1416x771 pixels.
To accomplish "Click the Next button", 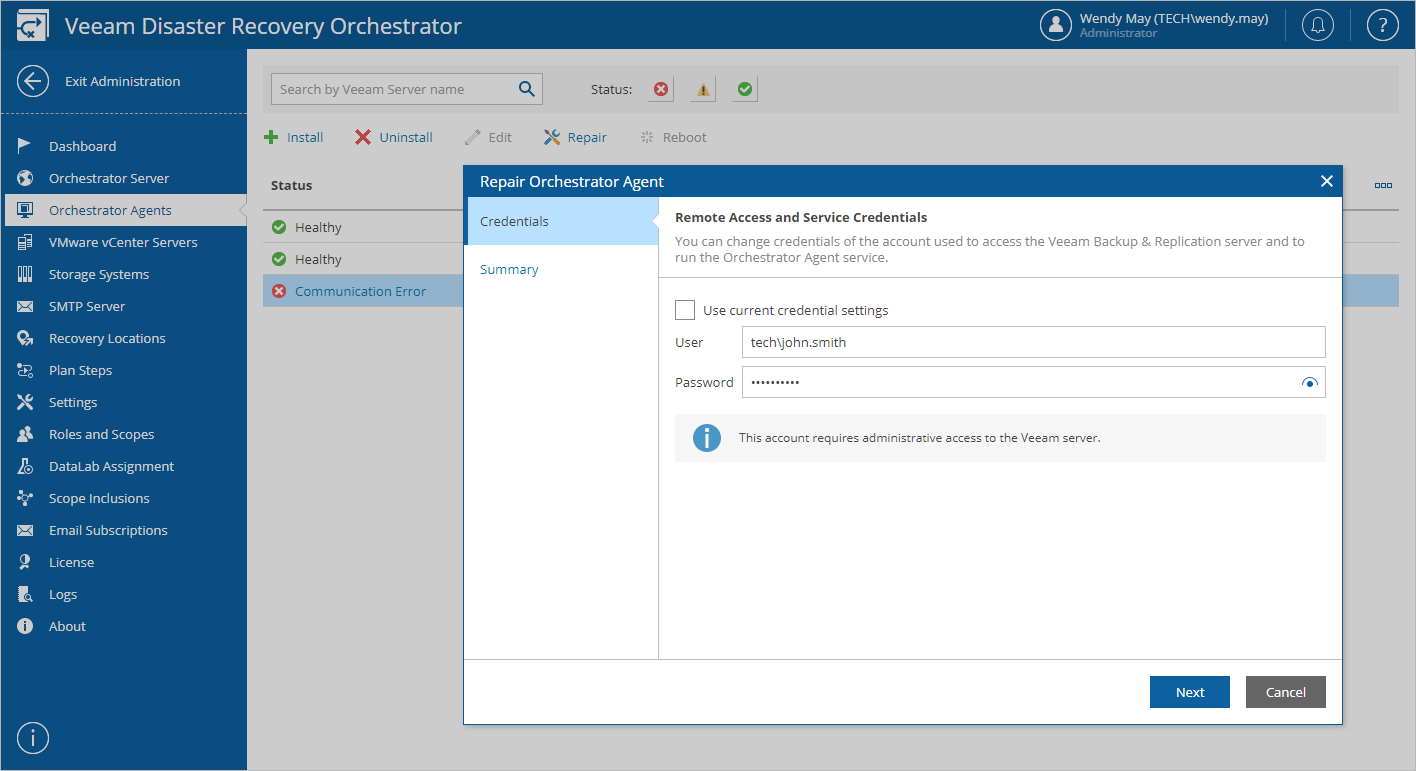I will 1190,692.
